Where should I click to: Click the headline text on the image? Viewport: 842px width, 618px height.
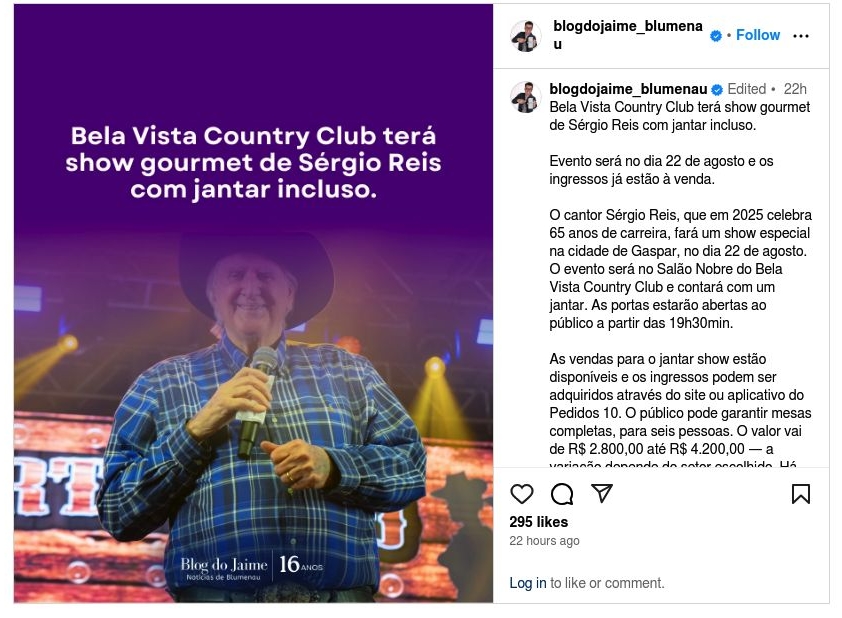click(253, 163)
